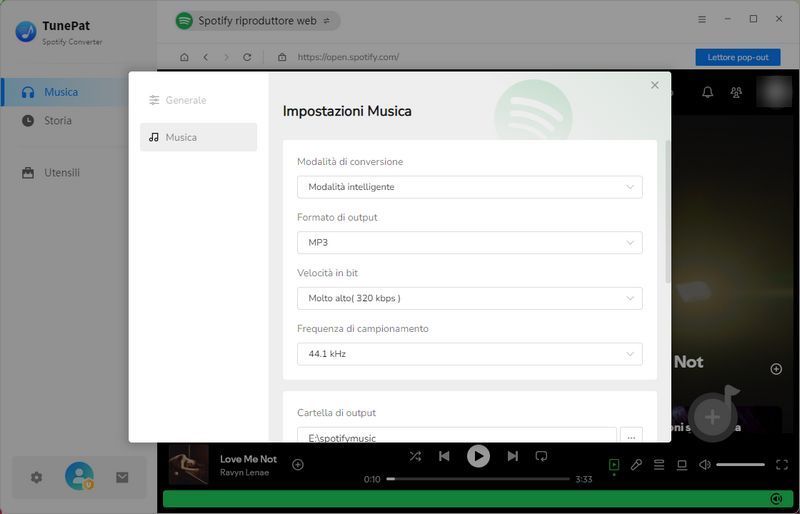Open the Love Me Not song title
This screenshot has height=514, width=800.
coord(248,459)
